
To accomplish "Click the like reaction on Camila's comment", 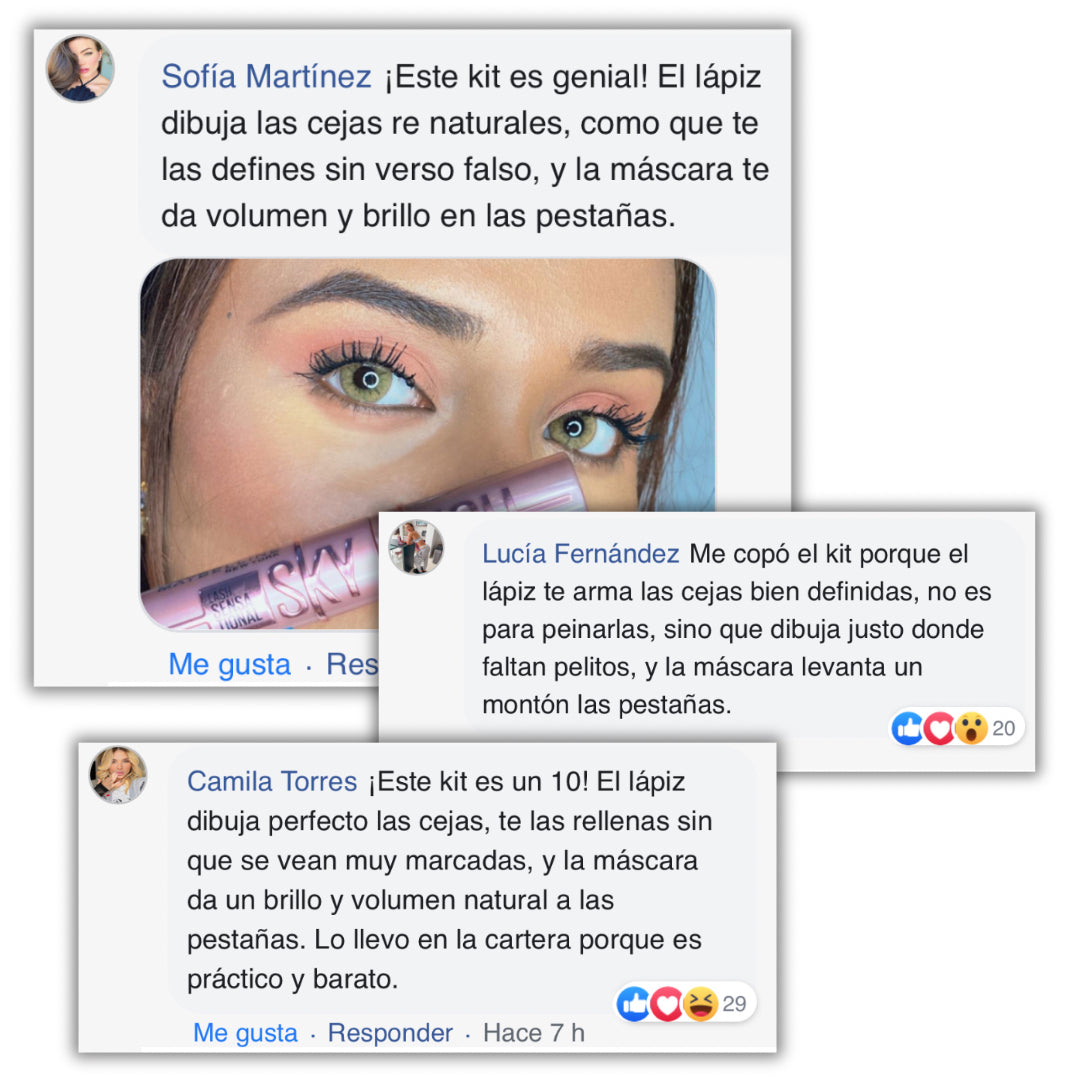I will (x=634, y=1004).
